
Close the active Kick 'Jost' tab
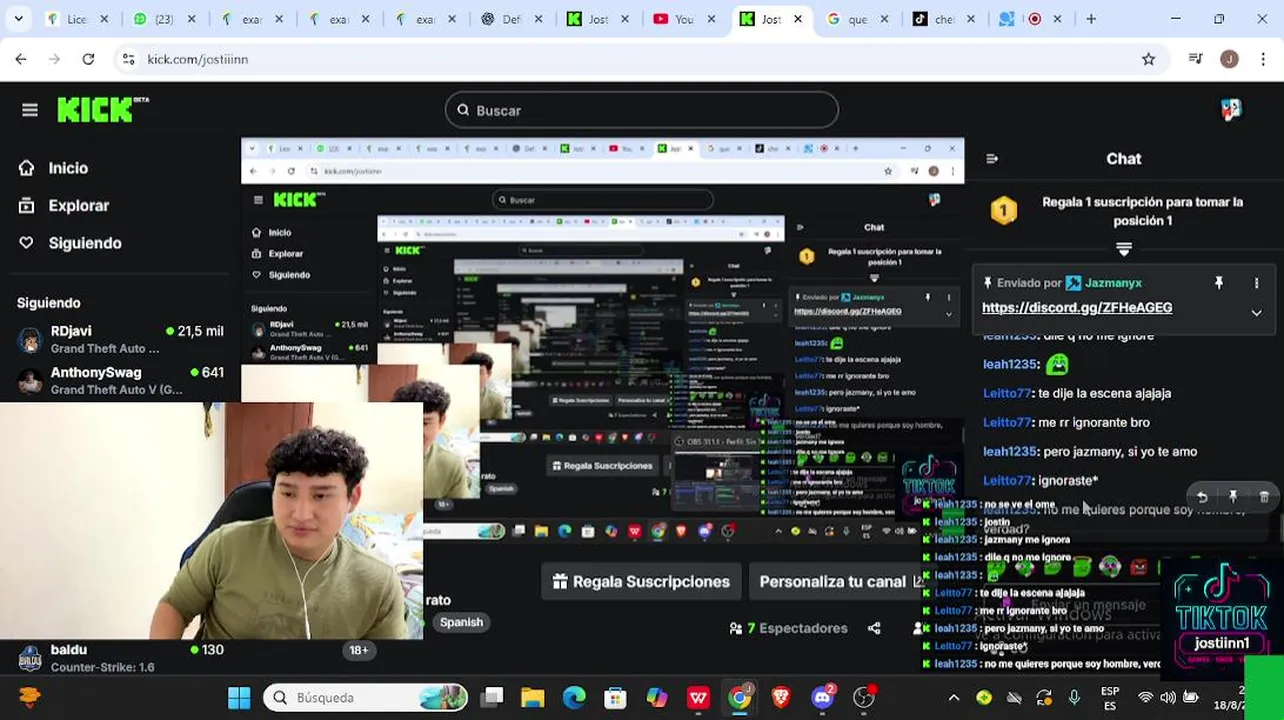click(798, 19)
